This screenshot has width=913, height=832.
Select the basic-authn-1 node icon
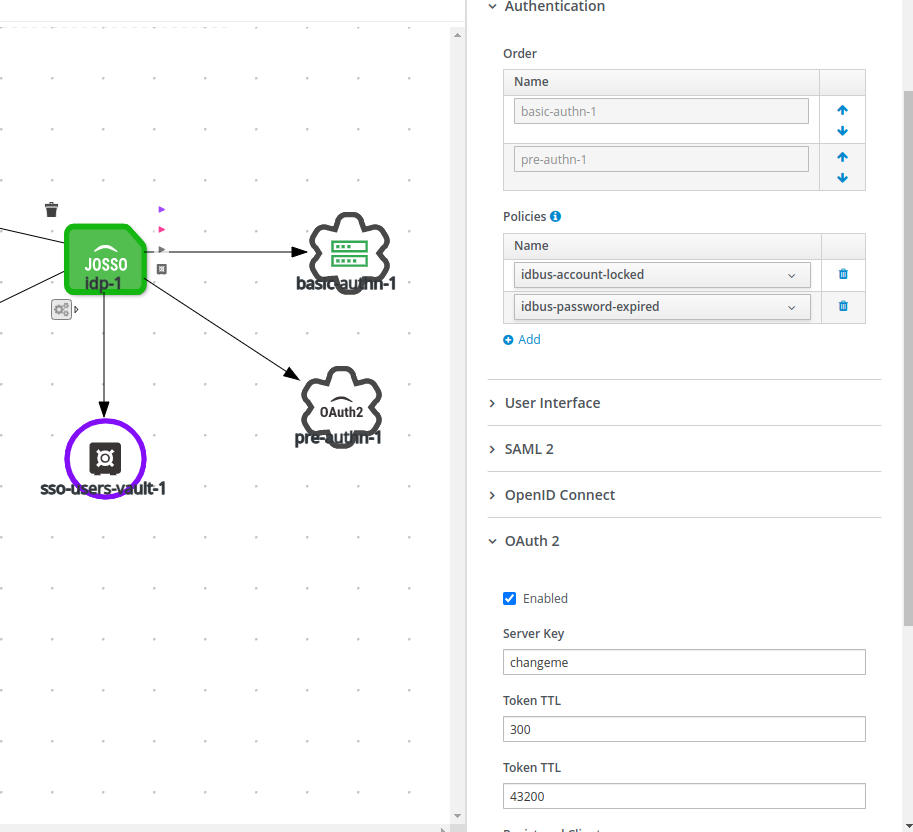[349, 253]
